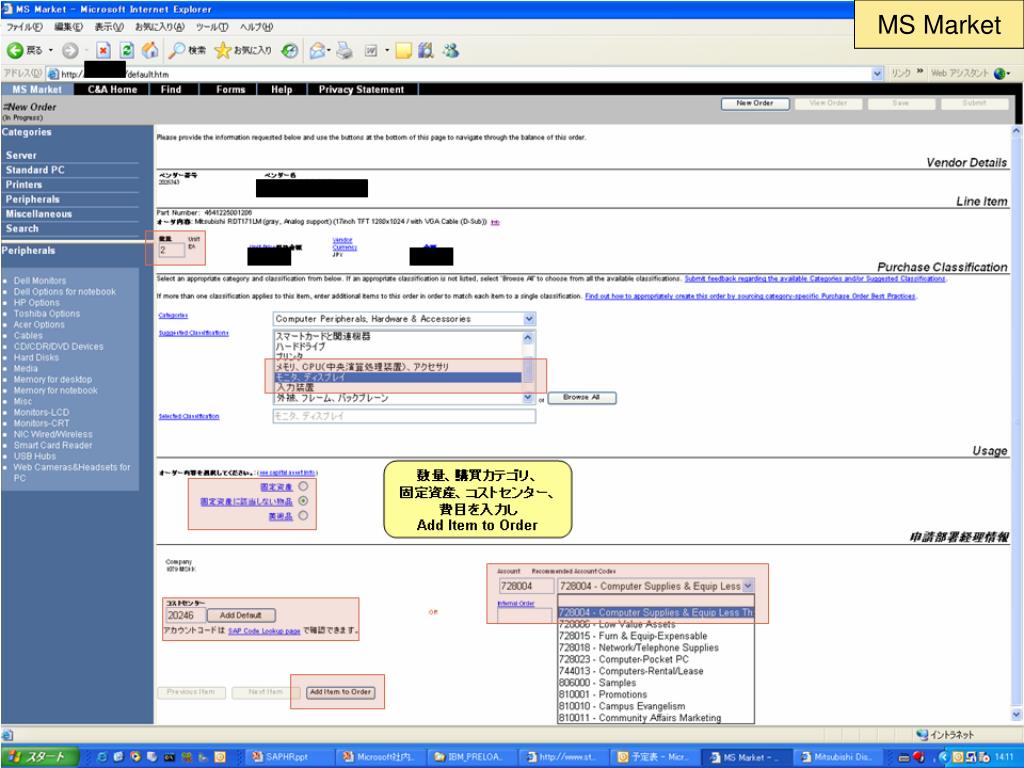Open the Monitors-LCD sidebar link

coord(41,413)
